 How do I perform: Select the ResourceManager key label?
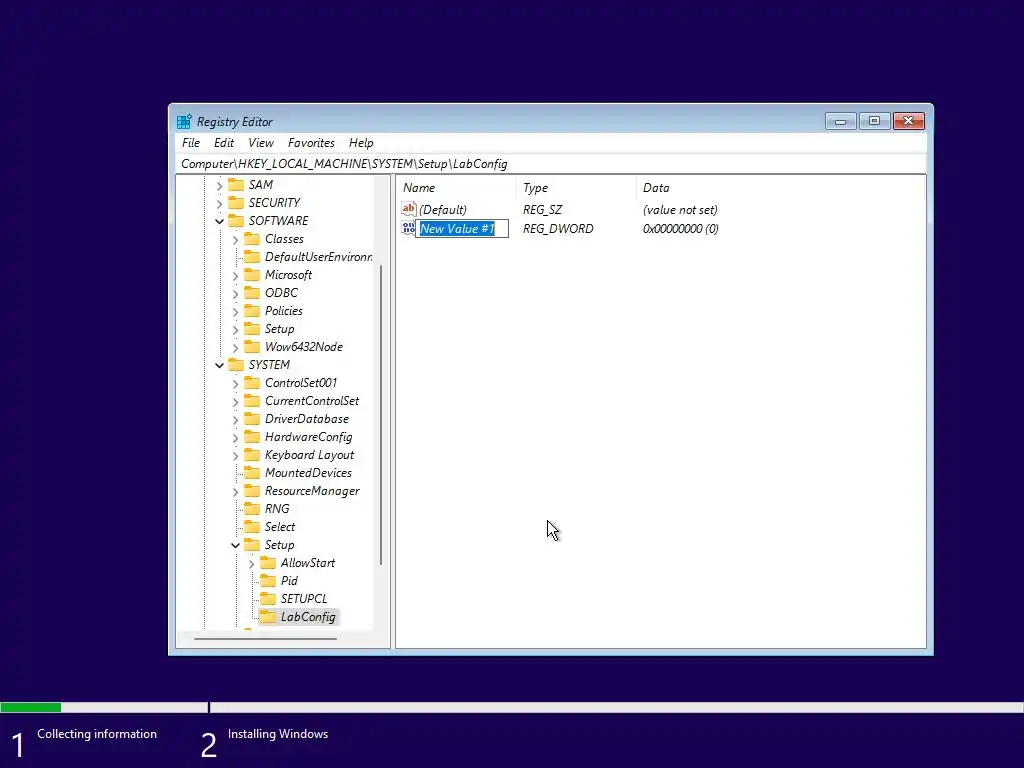point(312,491)
